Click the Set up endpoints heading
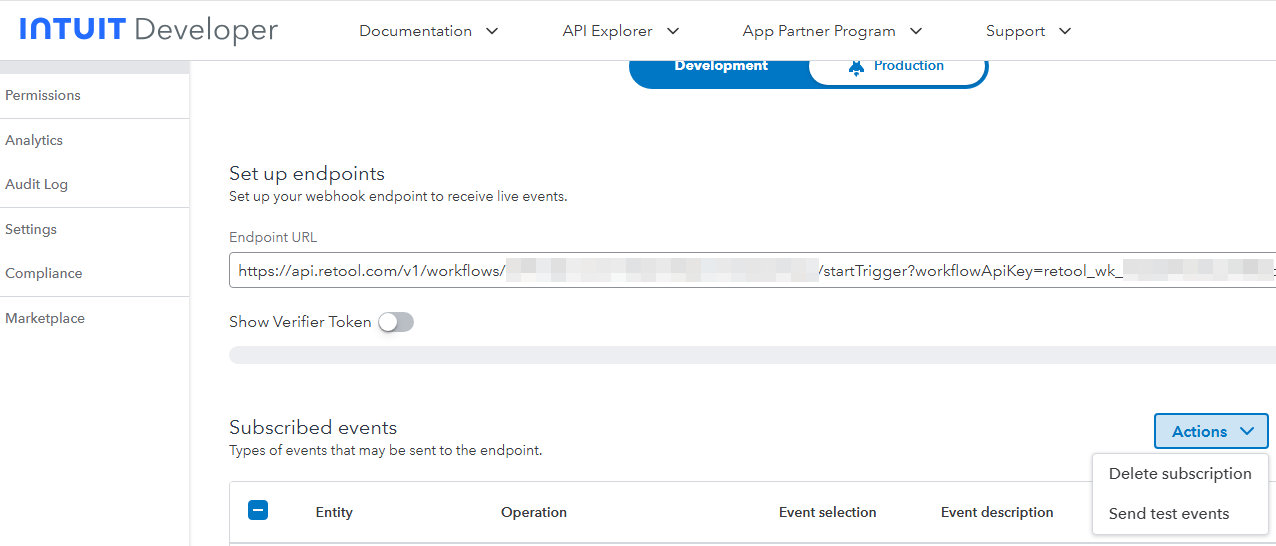The height and width of the screenshot is (546, 1276). click(307, 173)
